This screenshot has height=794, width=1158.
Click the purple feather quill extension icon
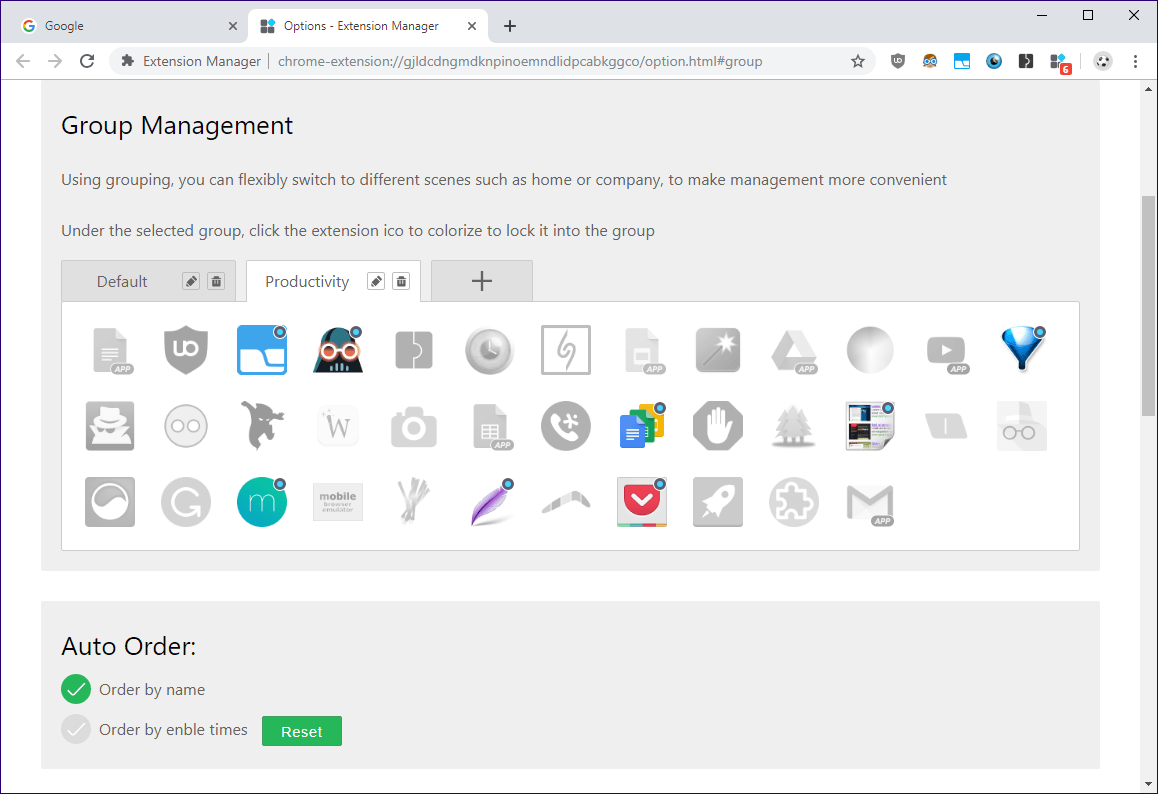[492, 502]
